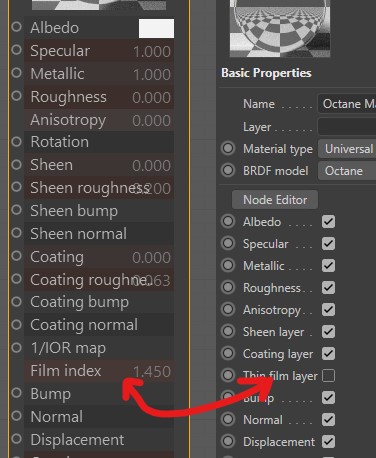Click the Albedo node input port circle
Viewport: 376px width, 458px height.
16,27
